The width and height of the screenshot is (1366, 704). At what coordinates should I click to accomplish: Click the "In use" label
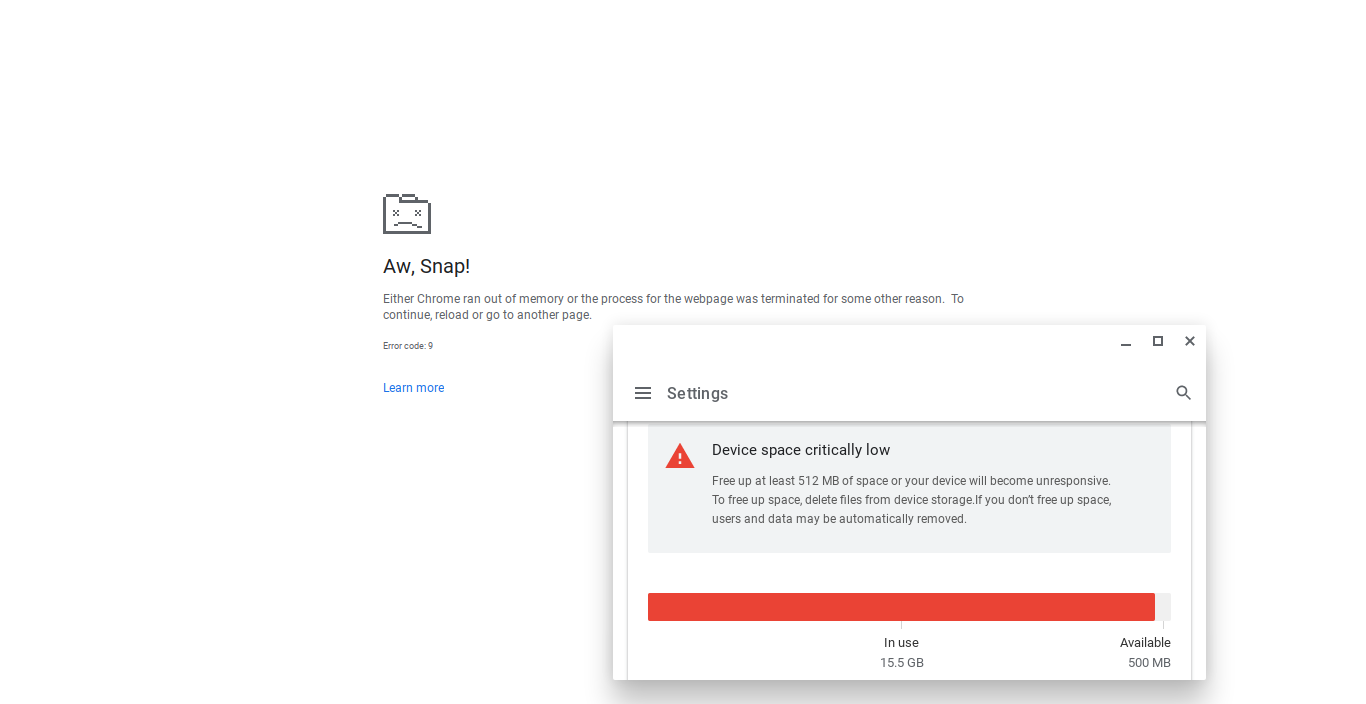(x=901, y=643)
